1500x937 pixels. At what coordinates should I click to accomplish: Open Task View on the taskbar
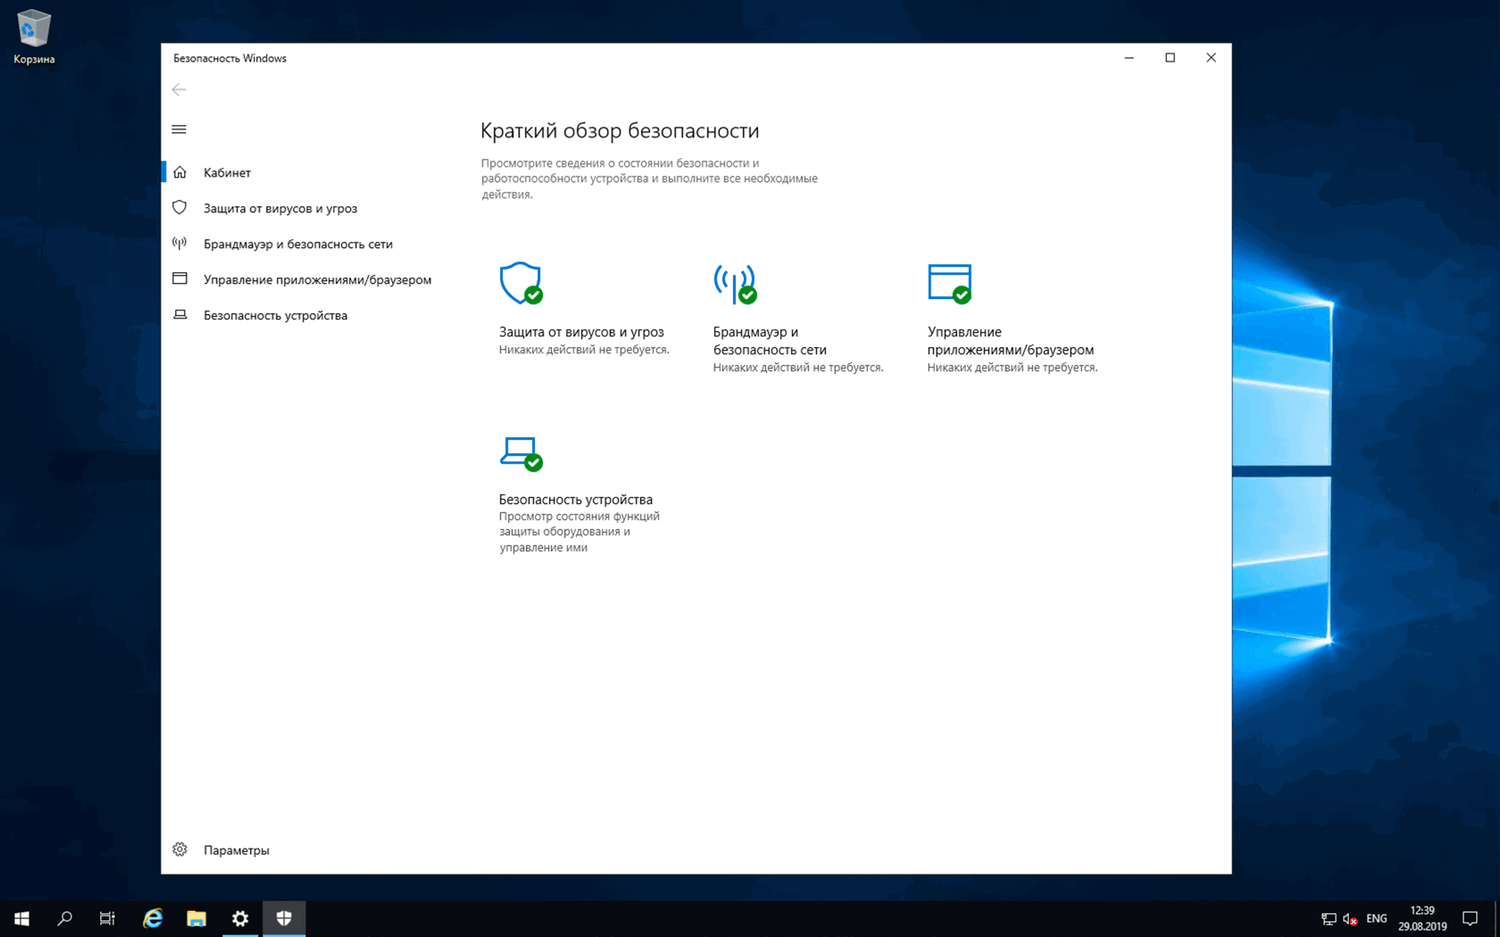pyautogui.click(x=107, y=918)
